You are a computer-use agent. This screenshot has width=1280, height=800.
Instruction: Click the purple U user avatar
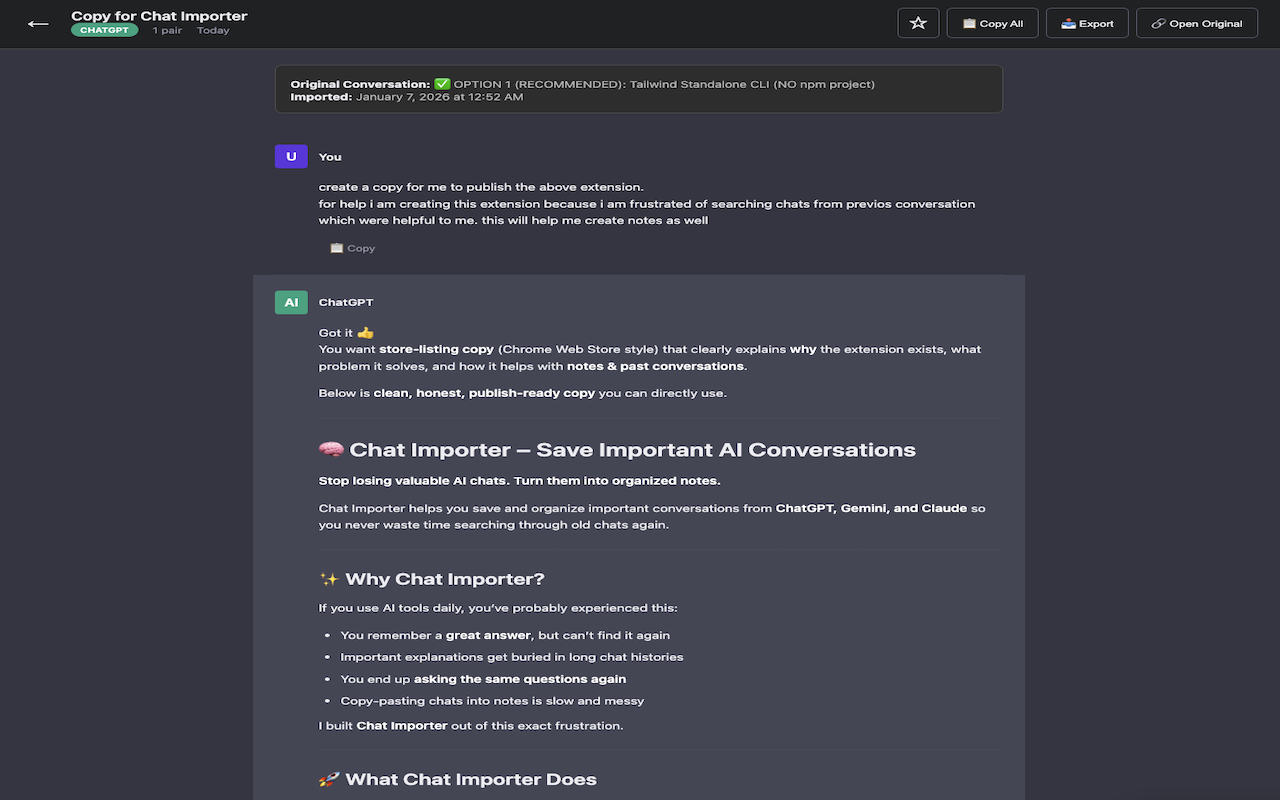[x=290, y=156]
